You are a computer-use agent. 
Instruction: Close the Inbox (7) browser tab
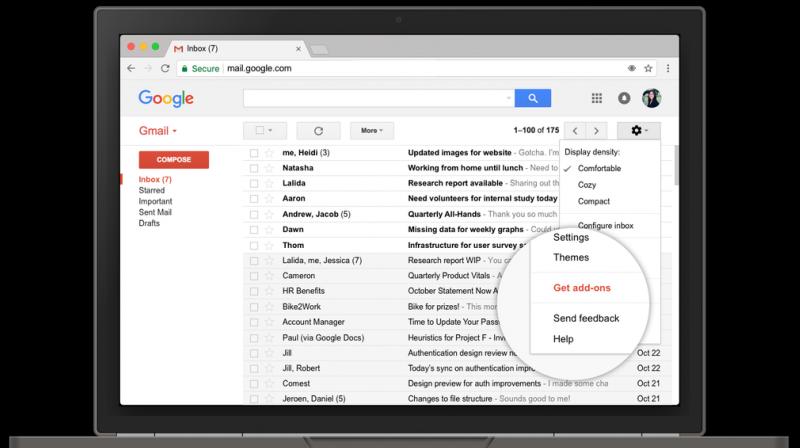298,49
